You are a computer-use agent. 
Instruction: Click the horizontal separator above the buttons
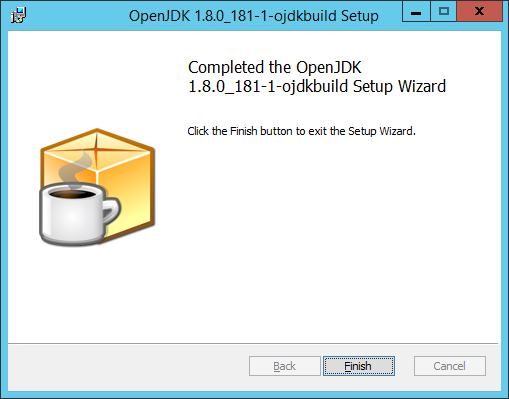tap(253, 343)
